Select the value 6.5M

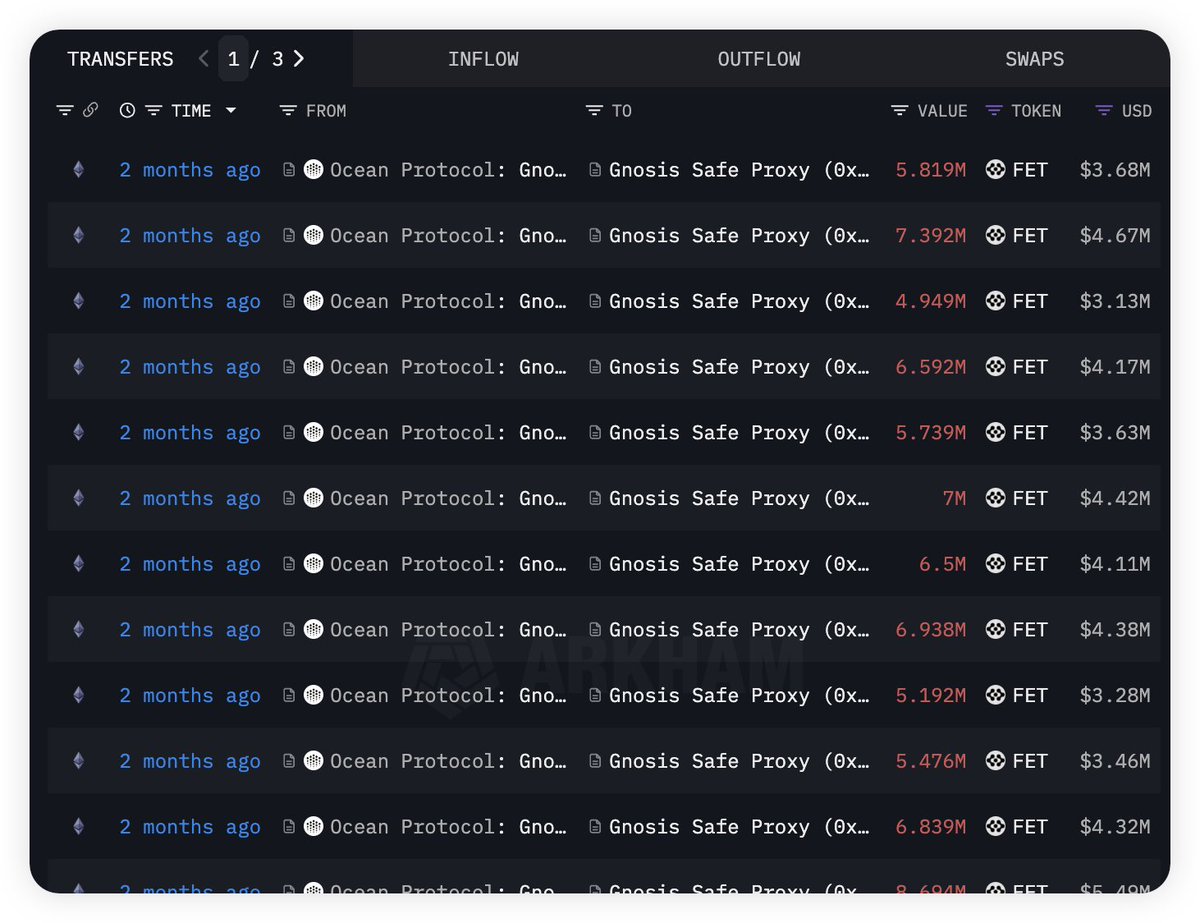coord(943,564)
